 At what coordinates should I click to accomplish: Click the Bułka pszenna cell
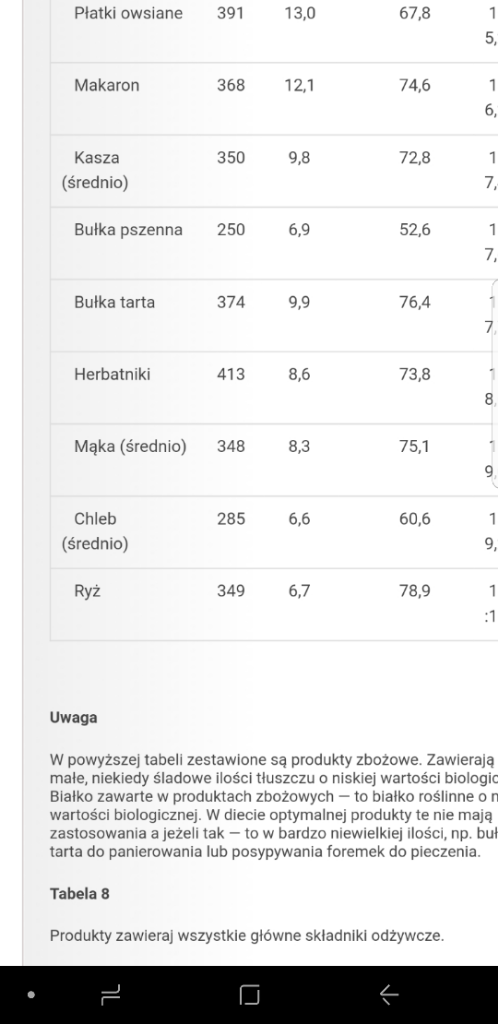point(128,230)
